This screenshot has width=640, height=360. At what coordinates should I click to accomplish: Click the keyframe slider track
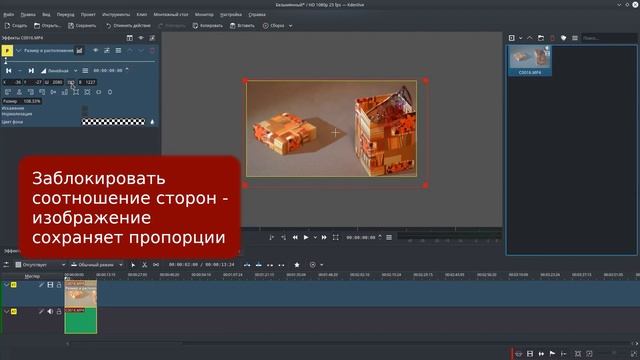tap(80, 62)
